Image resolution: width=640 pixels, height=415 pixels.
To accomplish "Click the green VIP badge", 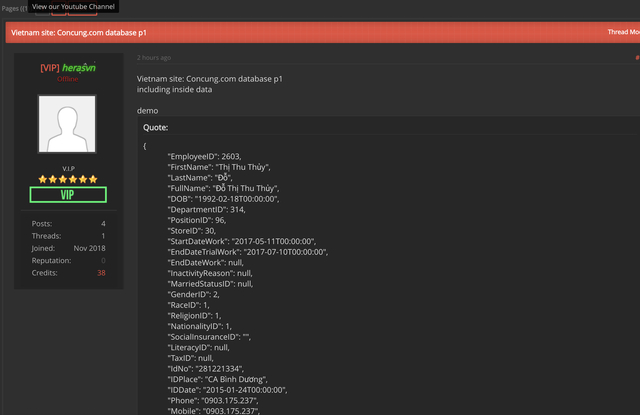I will point(67,195).
